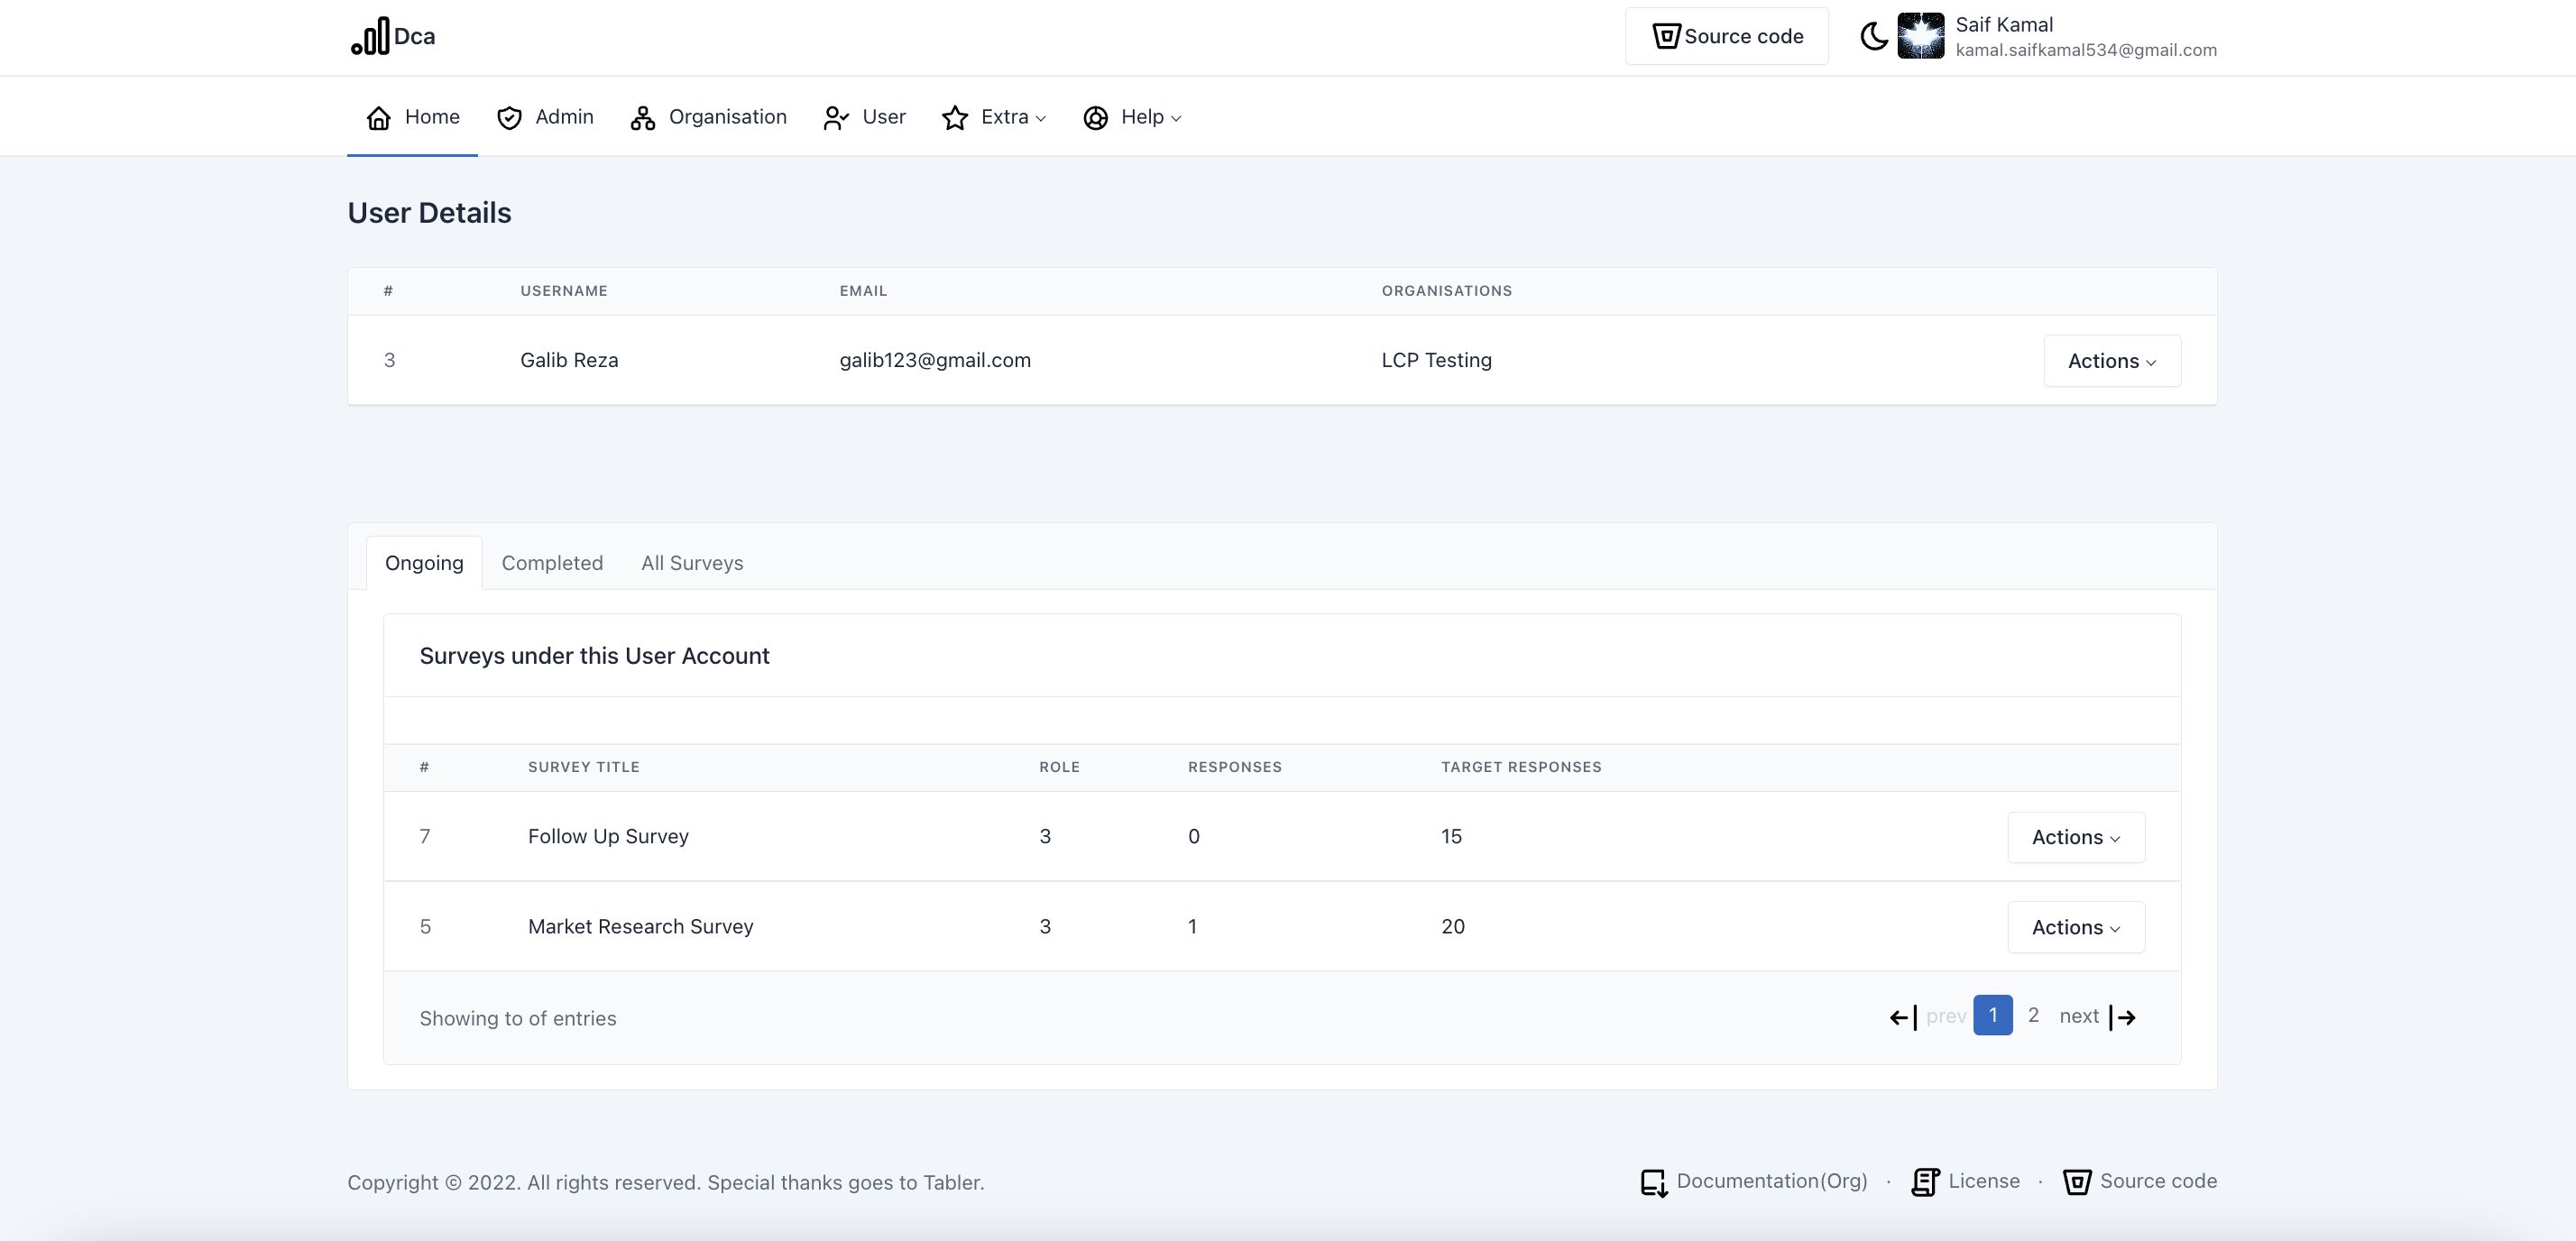The image size is (2576, 1241).
Task: Open the Actions dropdown for Follow Up Survey
Action: click(x=2075, y=837)
